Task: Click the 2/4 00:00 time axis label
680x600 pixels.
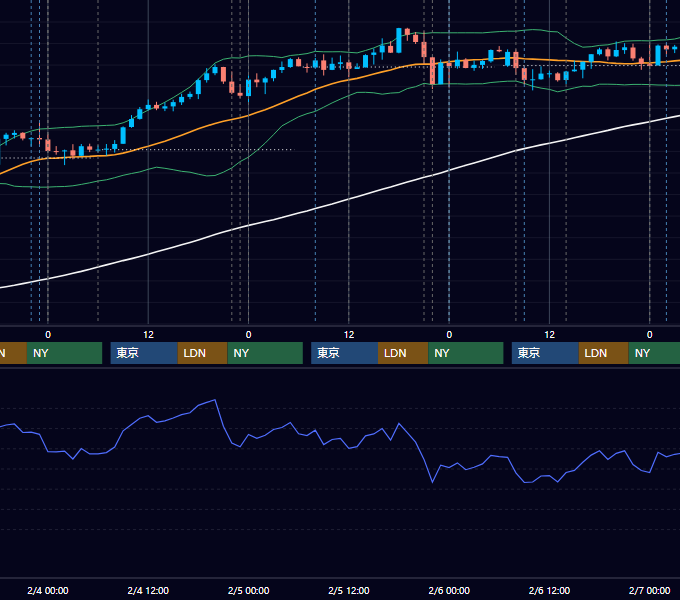Action: [48, 590]
